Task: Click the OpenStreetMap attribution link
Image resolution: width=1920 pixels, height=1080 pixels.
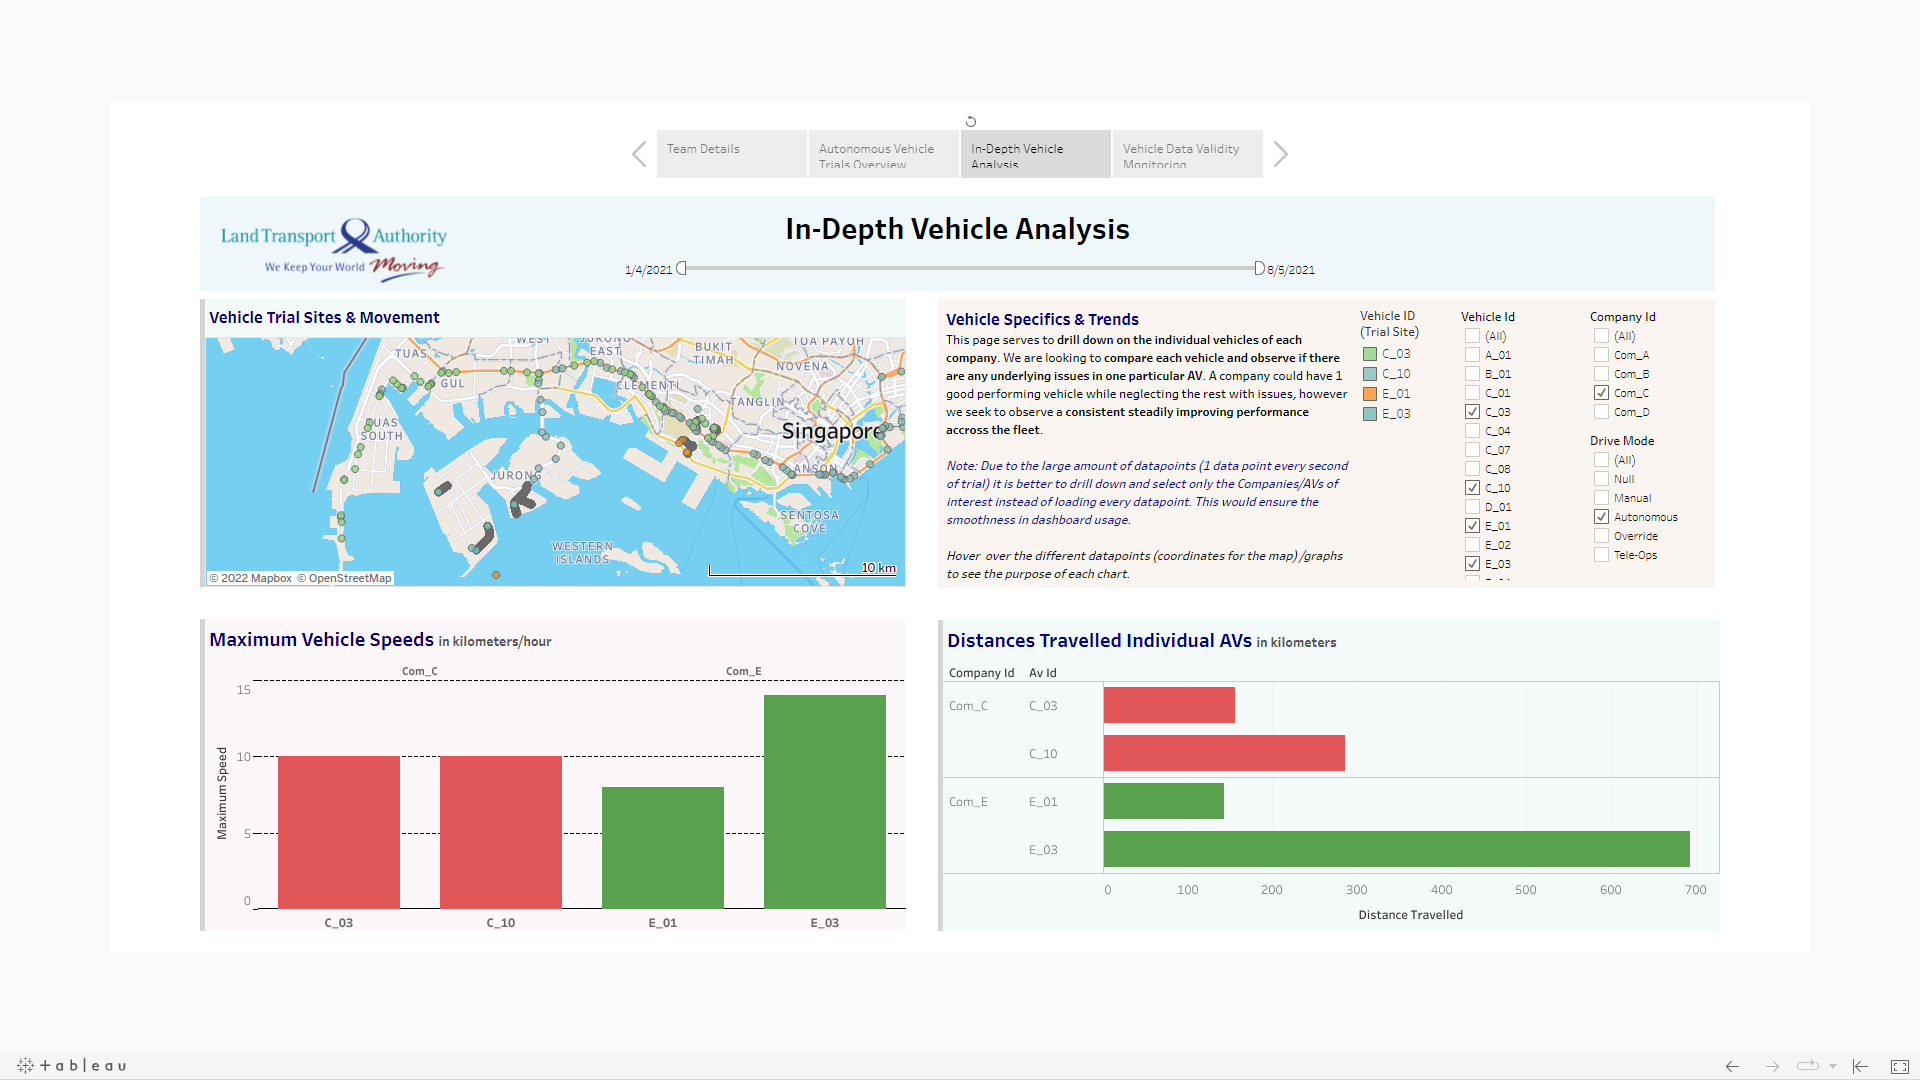Action: [350, 578]
